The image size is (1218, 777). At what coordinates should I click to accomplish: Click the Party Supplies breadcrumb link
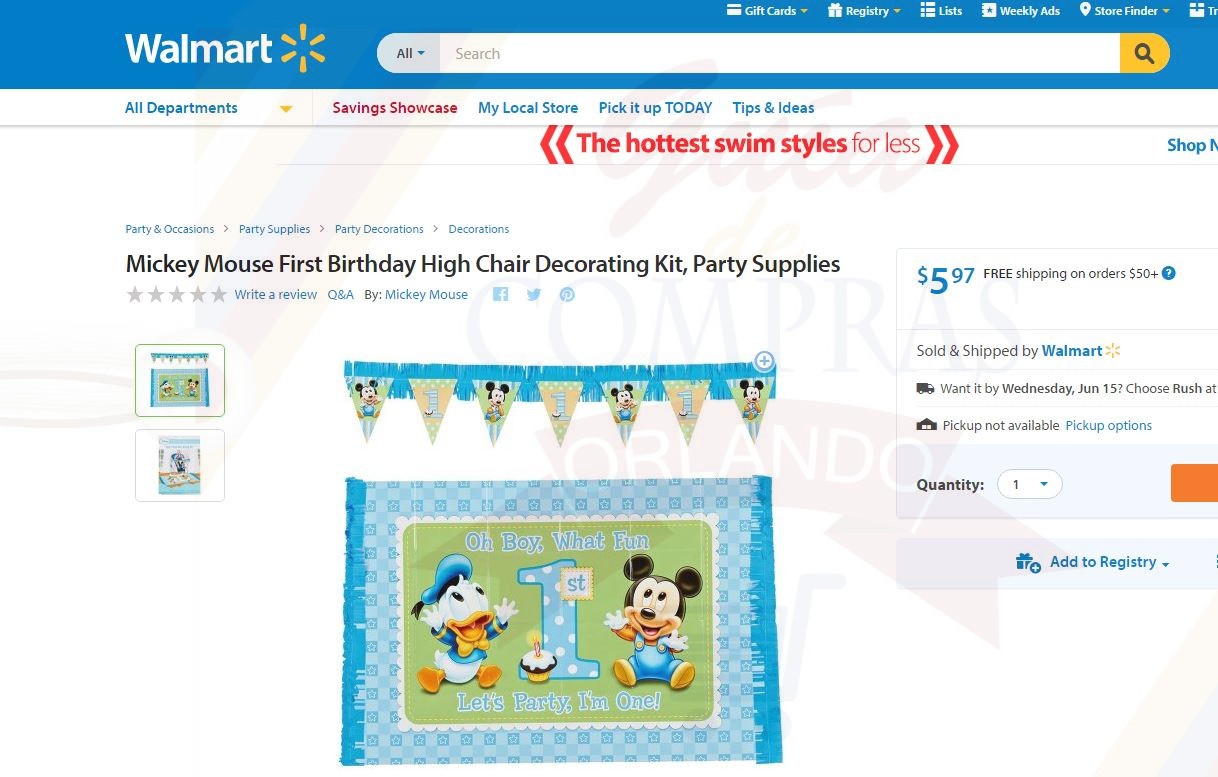pyautogui.click(x=274, y=229)
